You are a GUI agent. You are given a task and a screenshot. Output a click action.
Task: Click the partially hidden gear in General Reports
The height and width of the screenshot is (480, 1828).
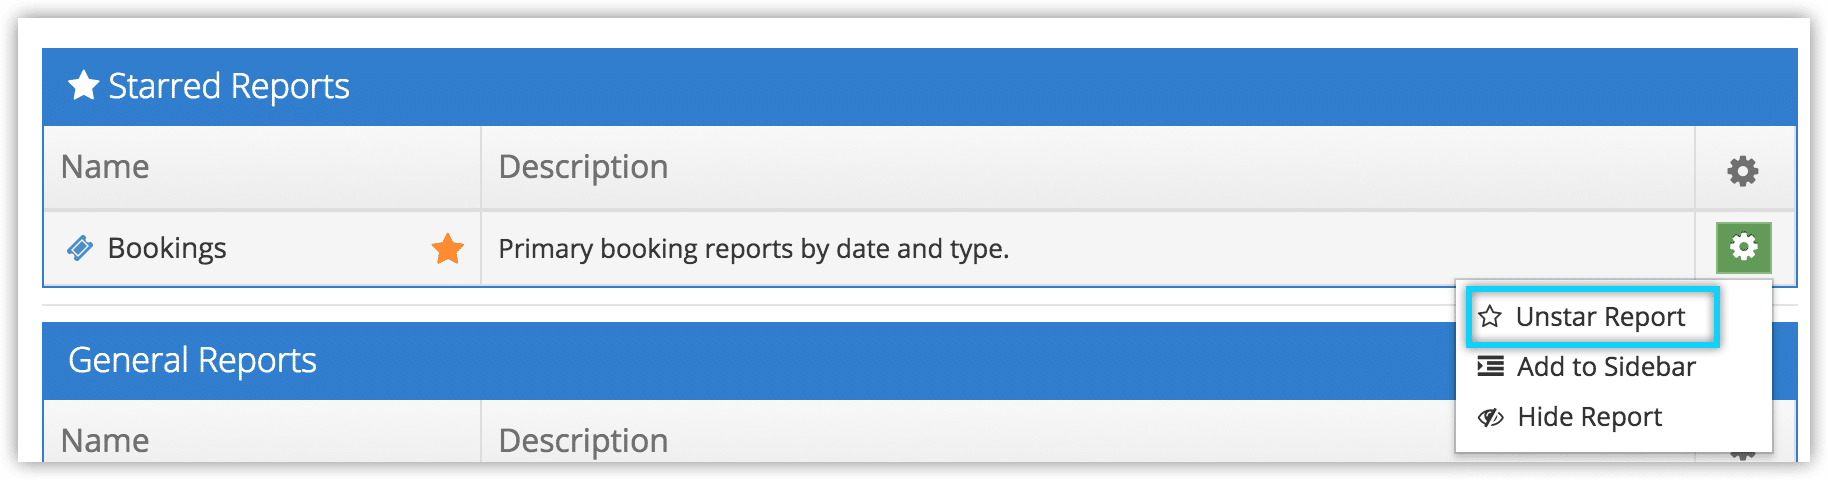point(1743,455)
